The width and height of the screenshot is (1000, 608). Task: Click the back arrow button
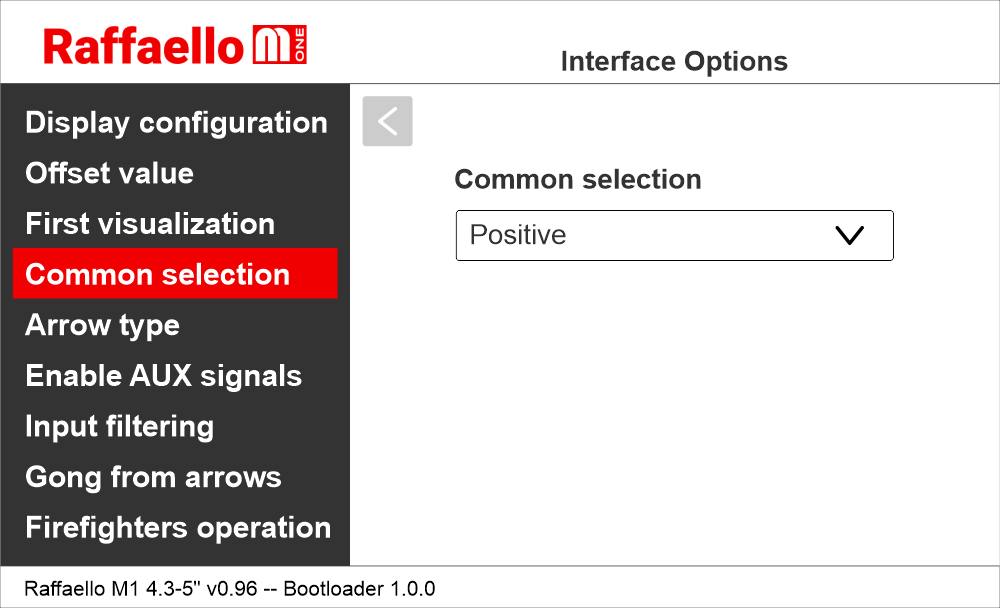tap(387, 121)
